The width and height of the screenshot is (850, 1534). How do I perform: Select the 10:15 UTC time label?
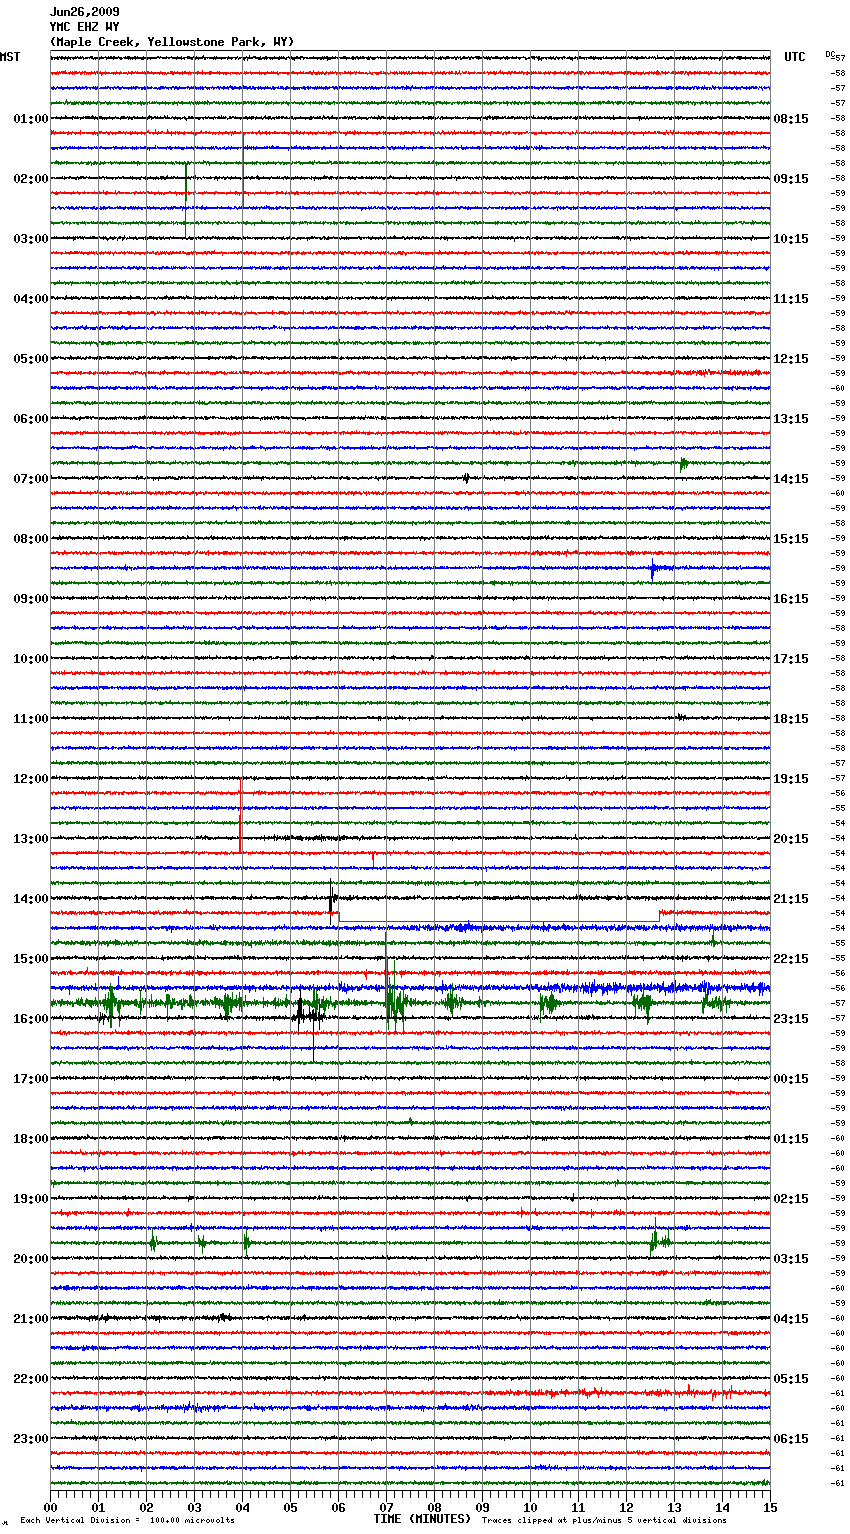click(791, 239)
